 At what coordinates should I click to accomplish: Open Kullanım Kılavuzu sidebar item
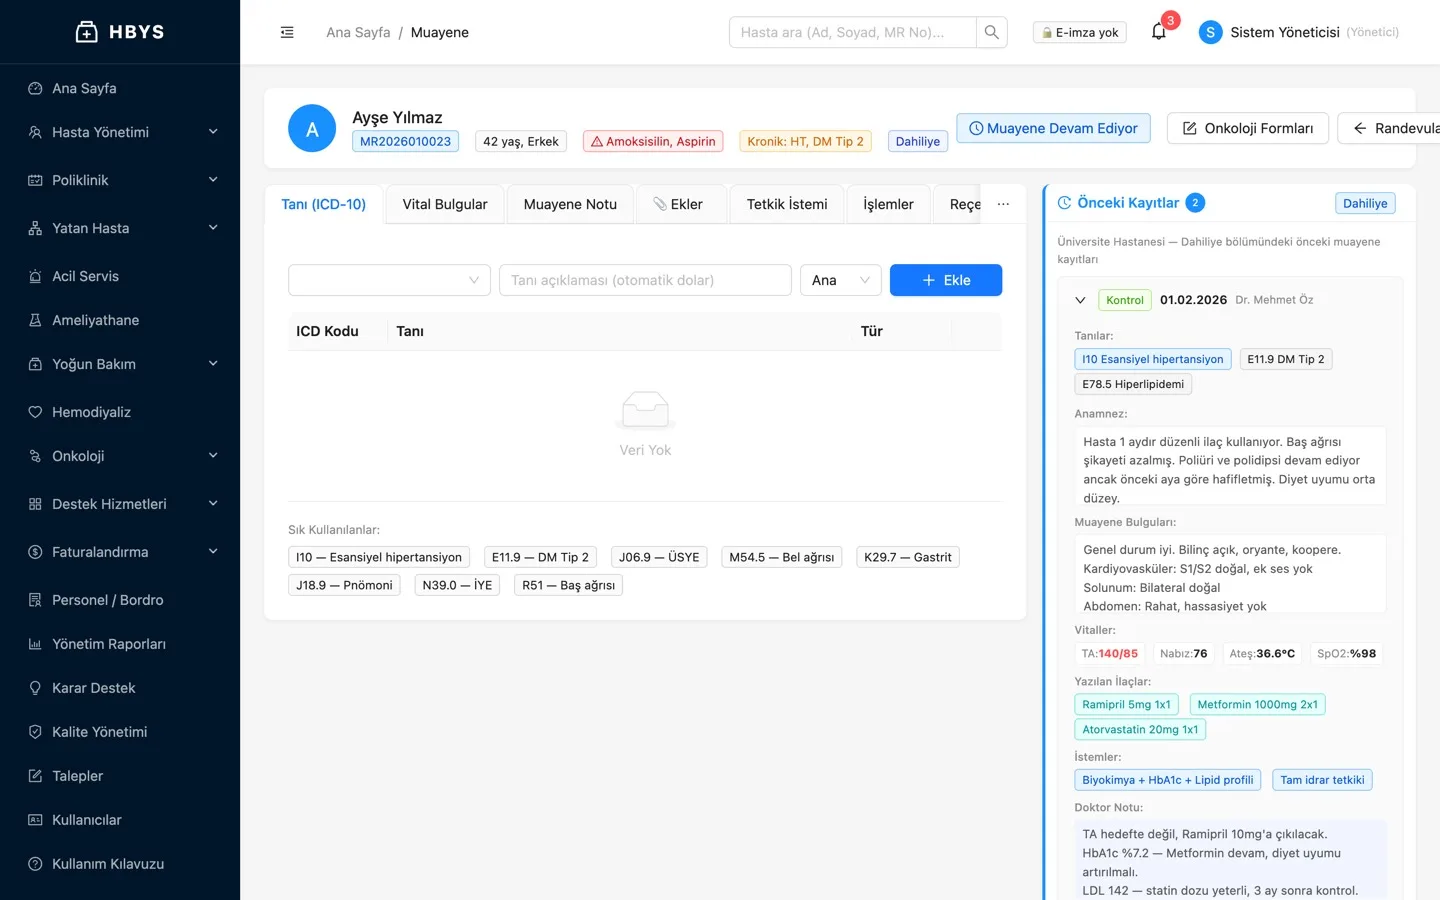tap(120, 864)
